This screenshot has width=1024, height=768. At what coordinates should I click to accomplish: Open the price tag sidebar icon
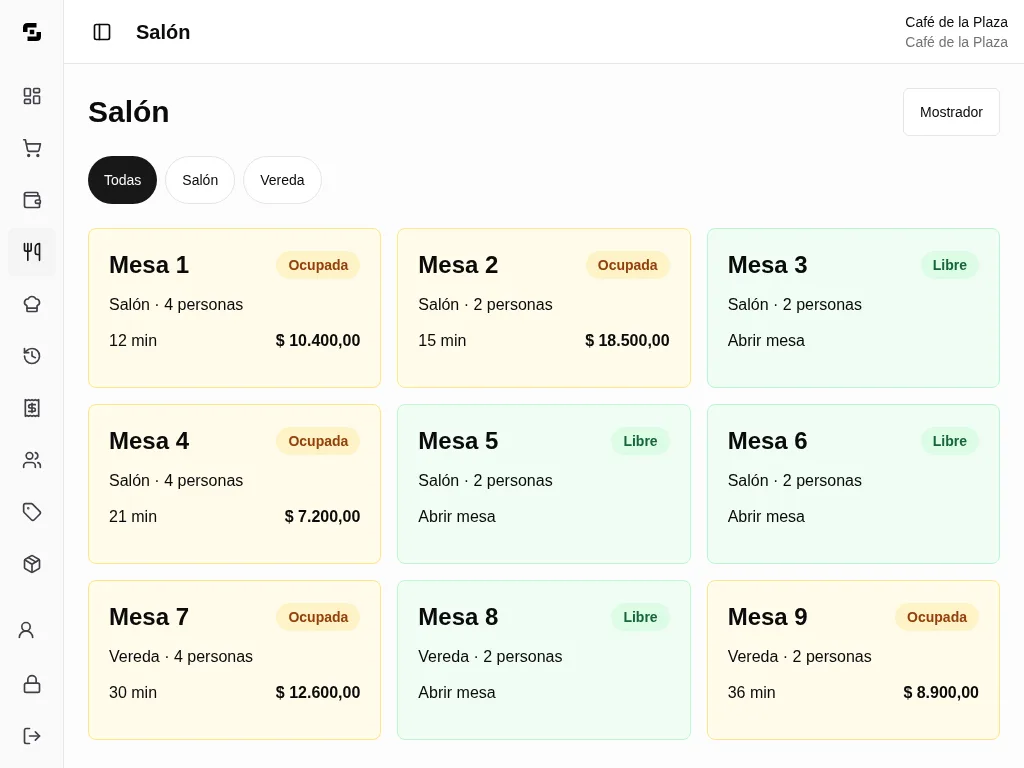point(31,512)
